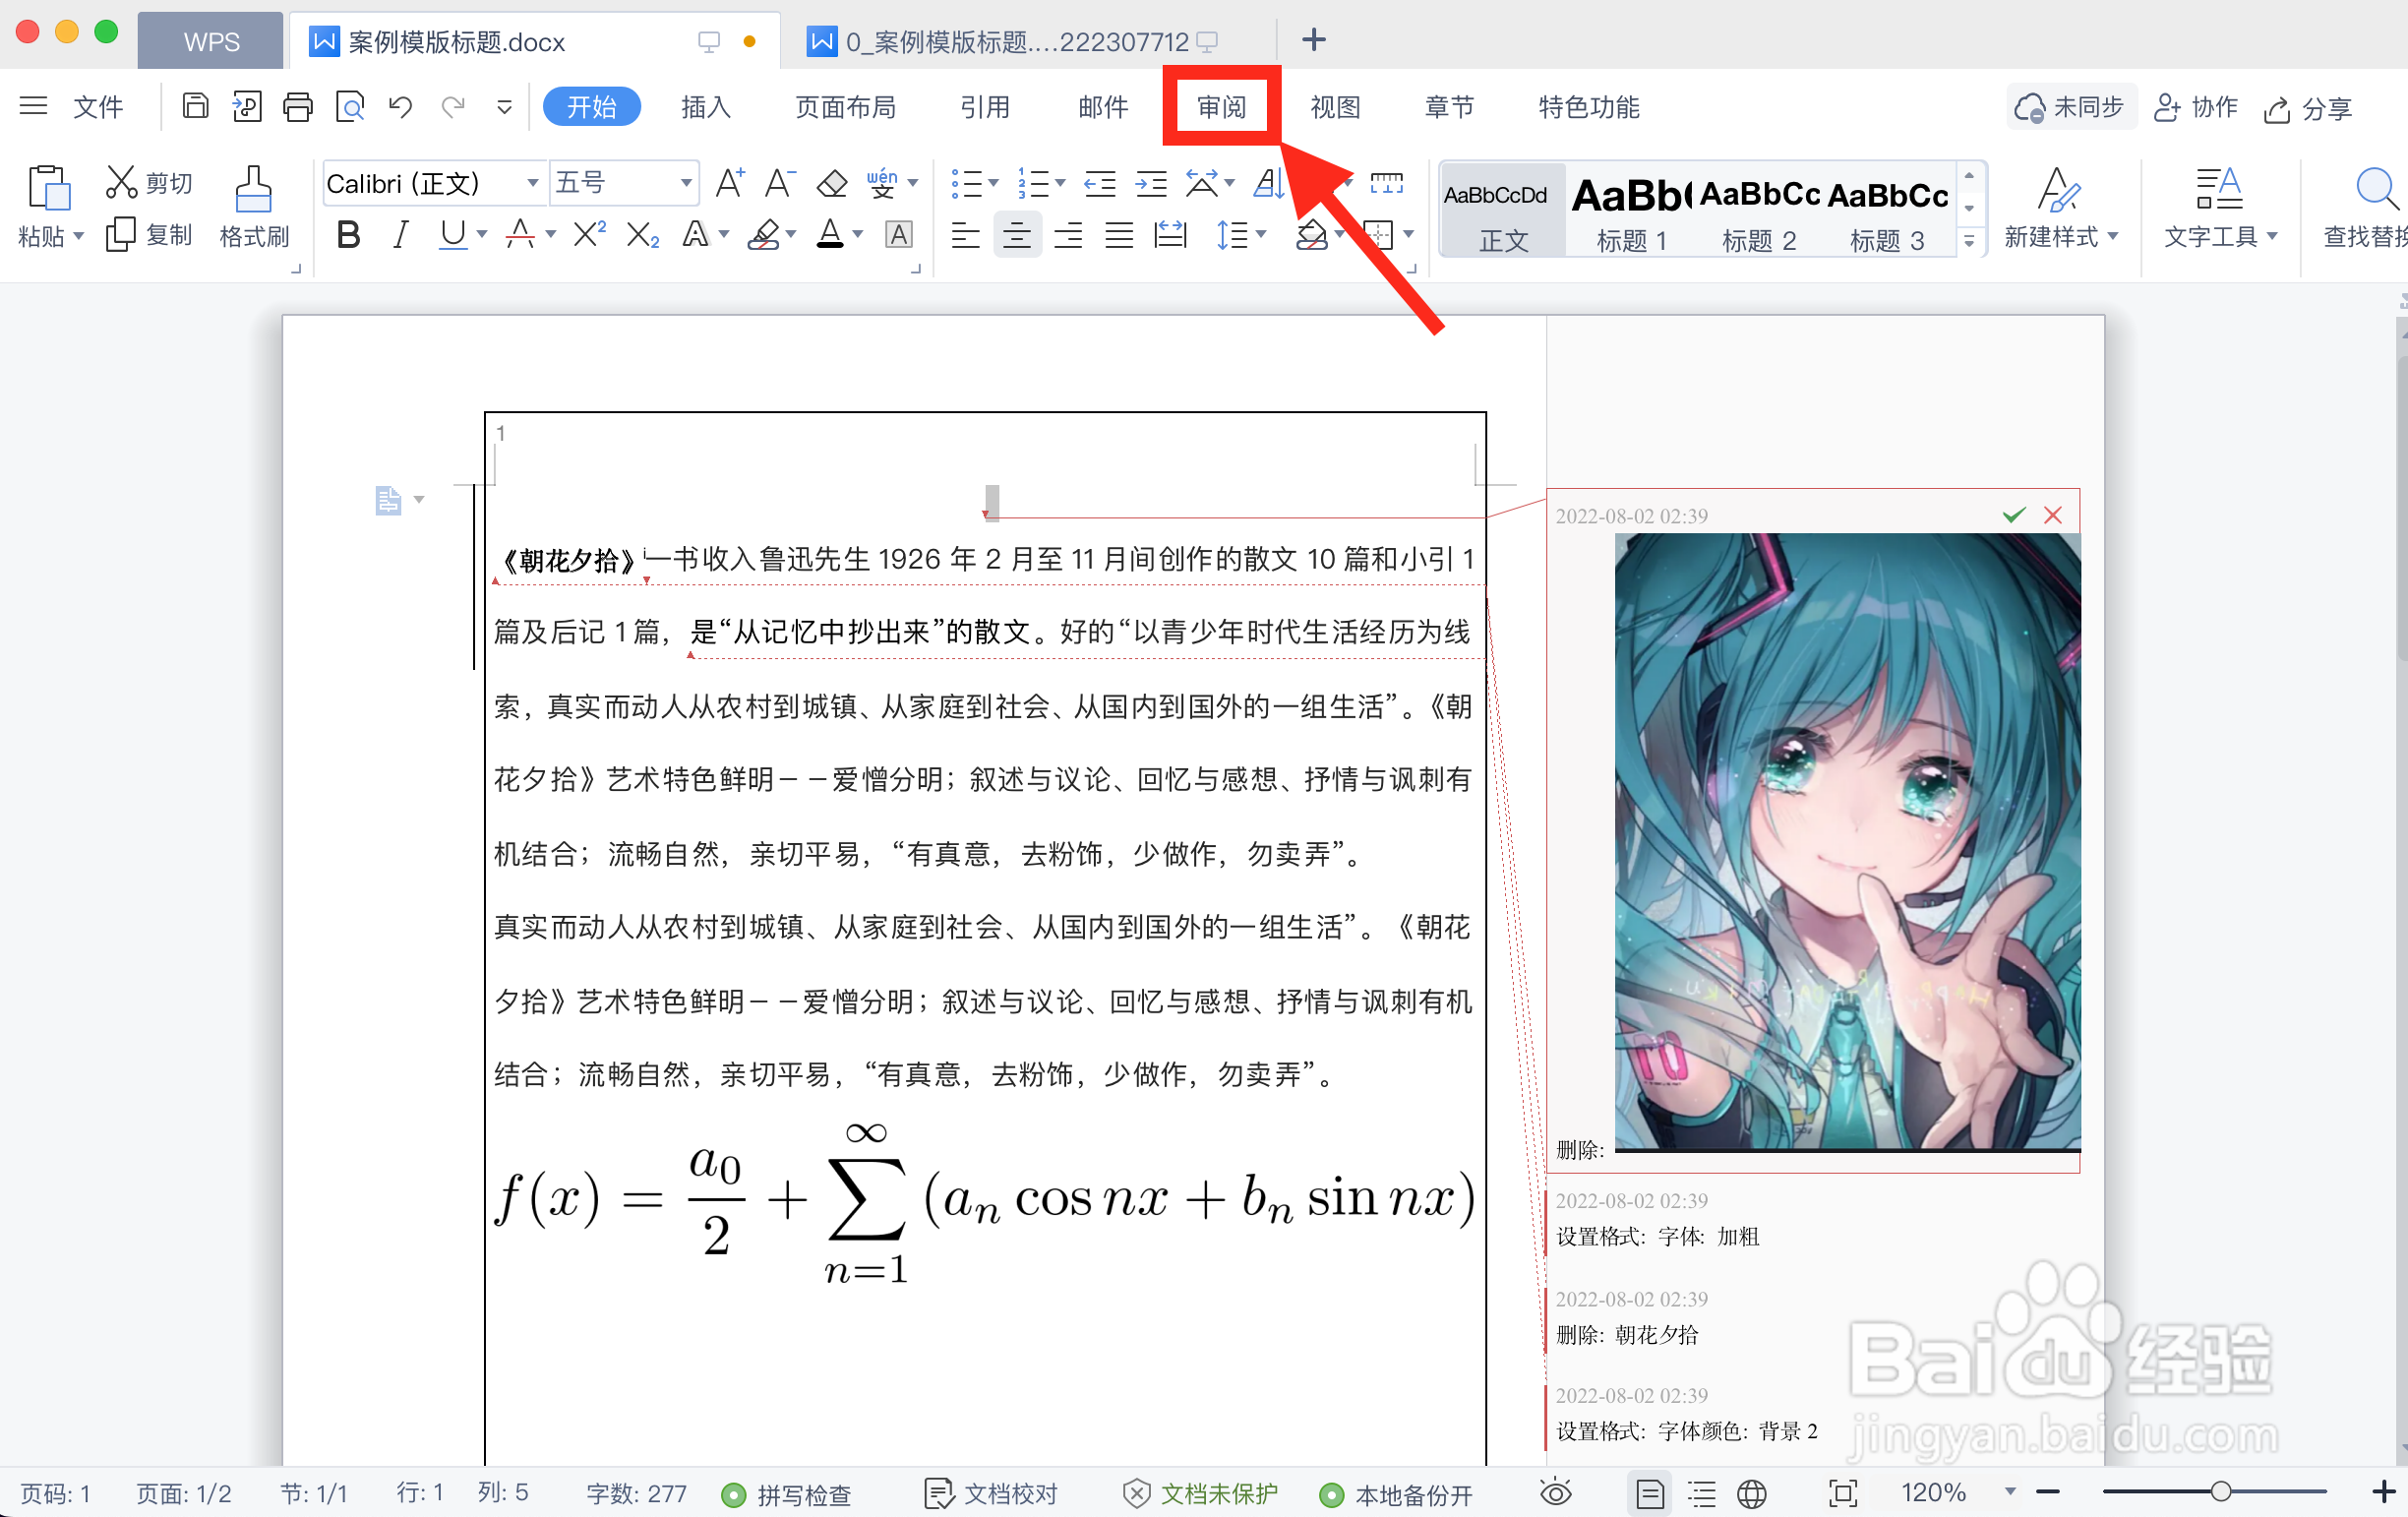Click the 协作 collaborate button
The image size is (2408, 1517).
(2196, 107)
